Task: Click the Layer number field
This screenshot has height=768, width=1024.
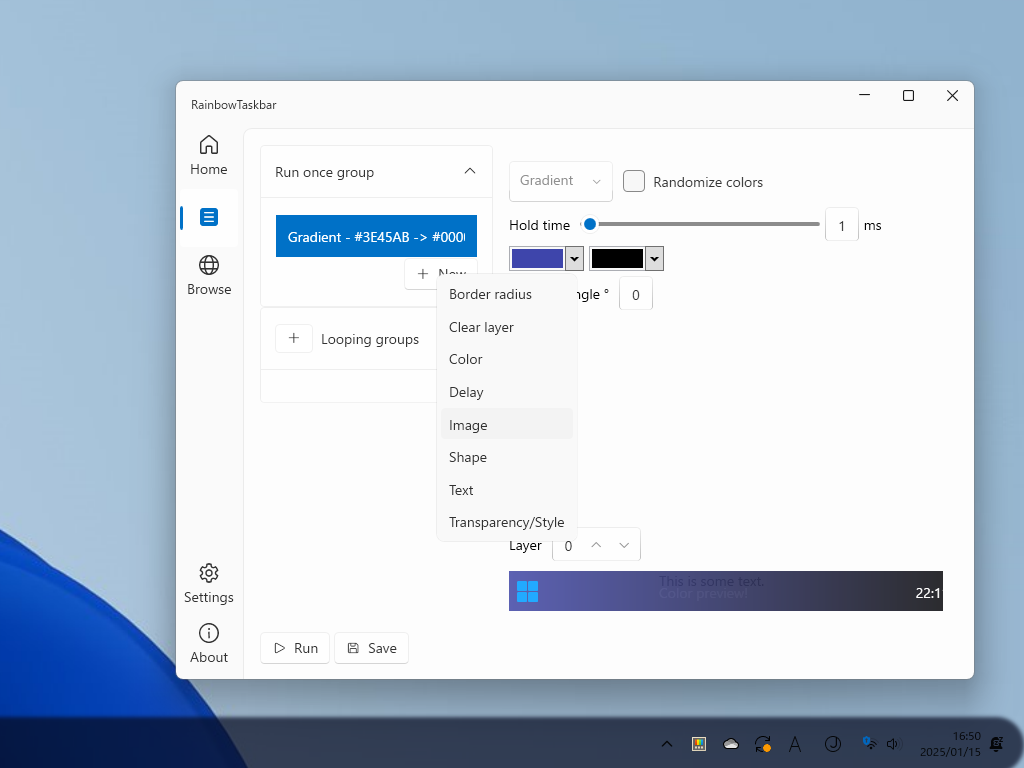Action: [x=568, y=545]
